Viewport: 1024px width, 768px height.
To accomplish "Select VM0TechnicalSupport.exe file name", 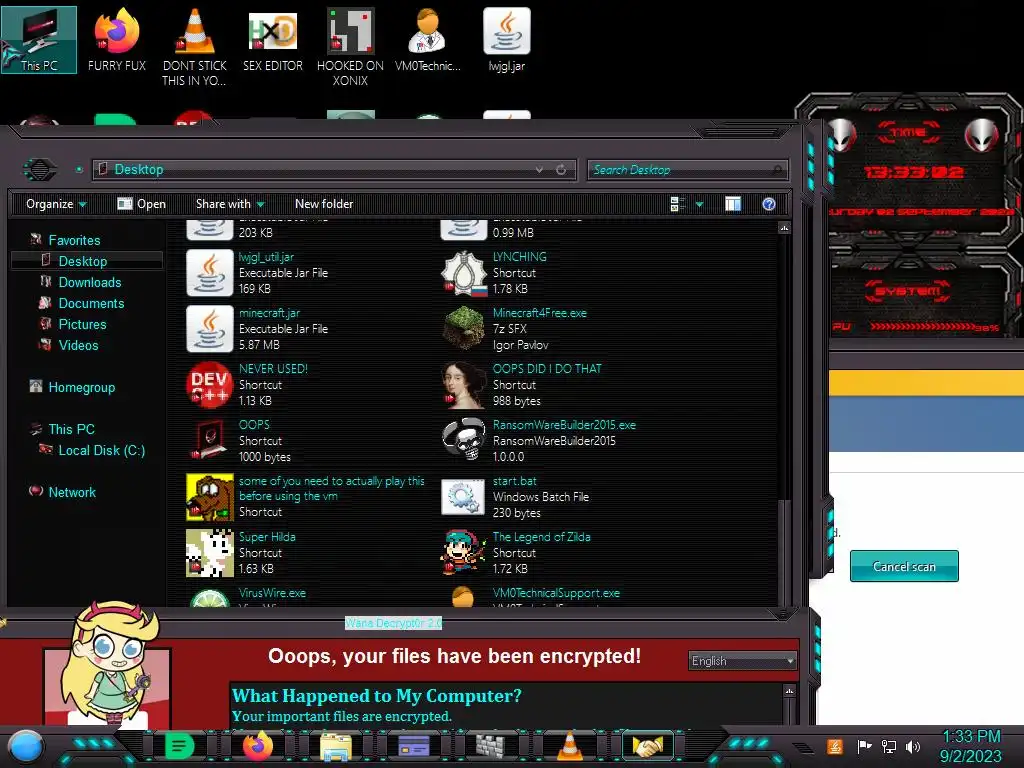I will (x=556, y=593).
